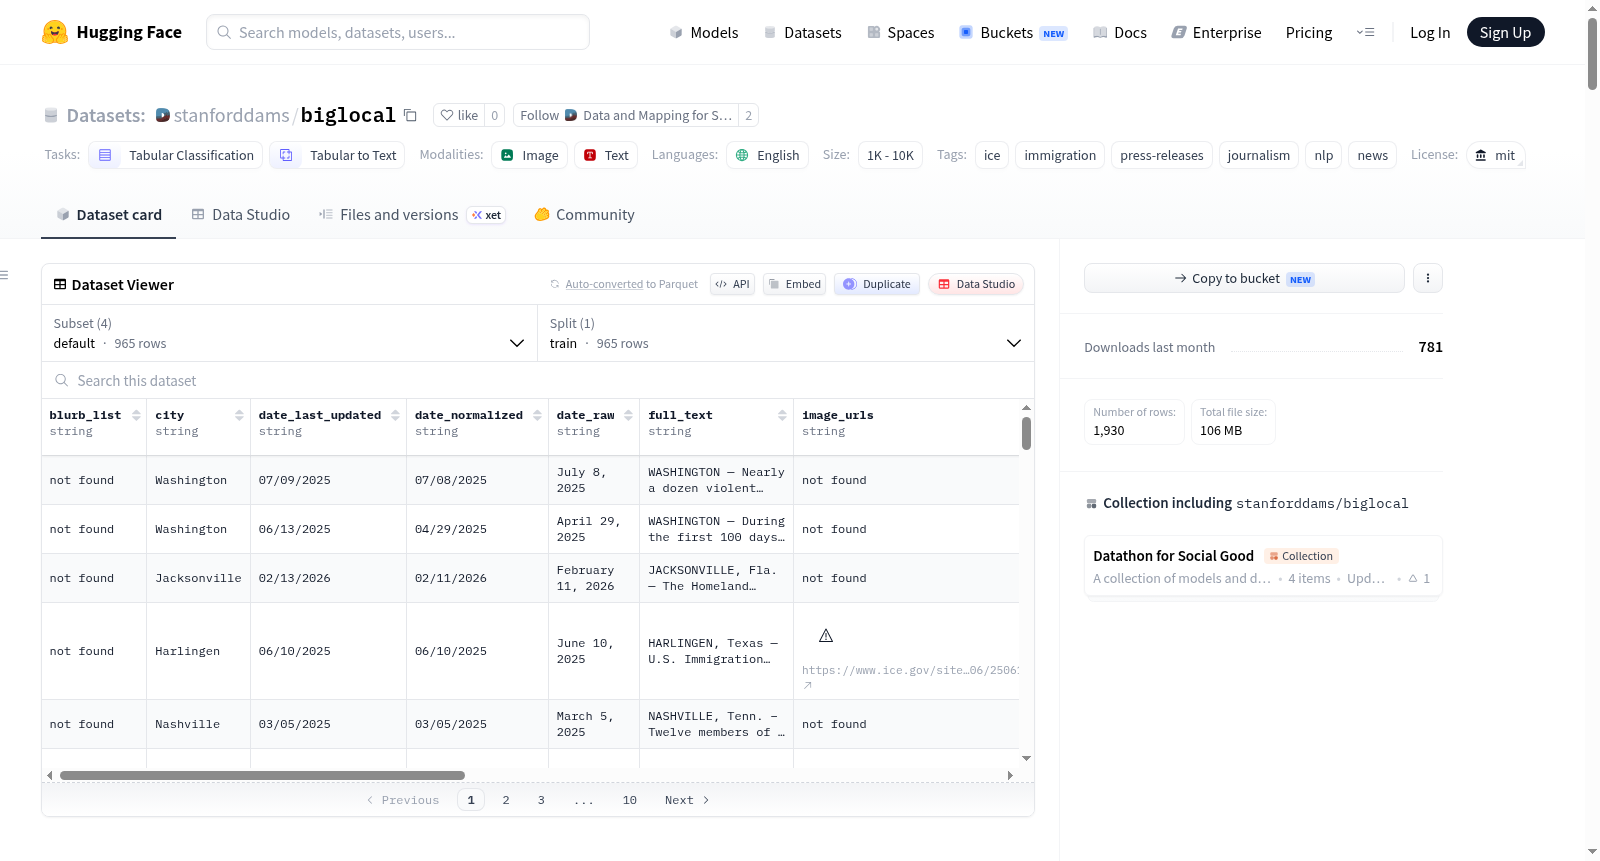Click the Tabular to Text task tag
1600x861 pixels.
click(x=337, y=155)
